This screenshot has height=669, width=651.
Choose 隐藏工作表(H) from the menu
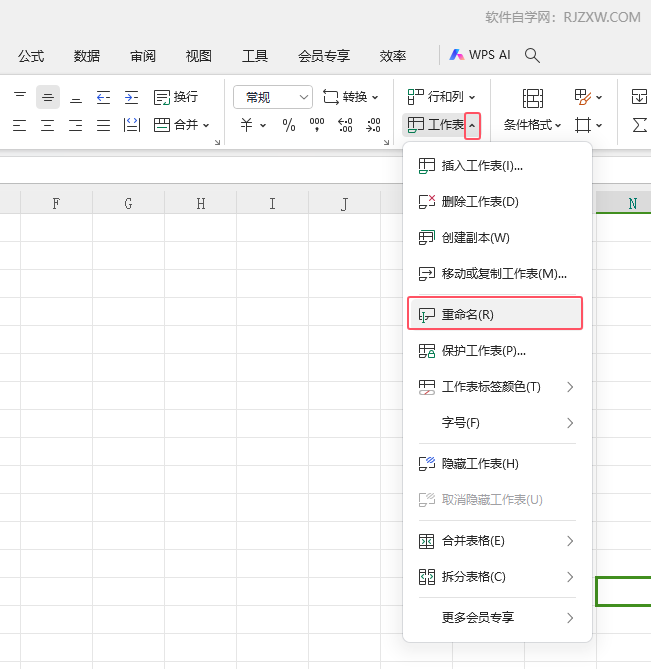click(x=497, y=464)
